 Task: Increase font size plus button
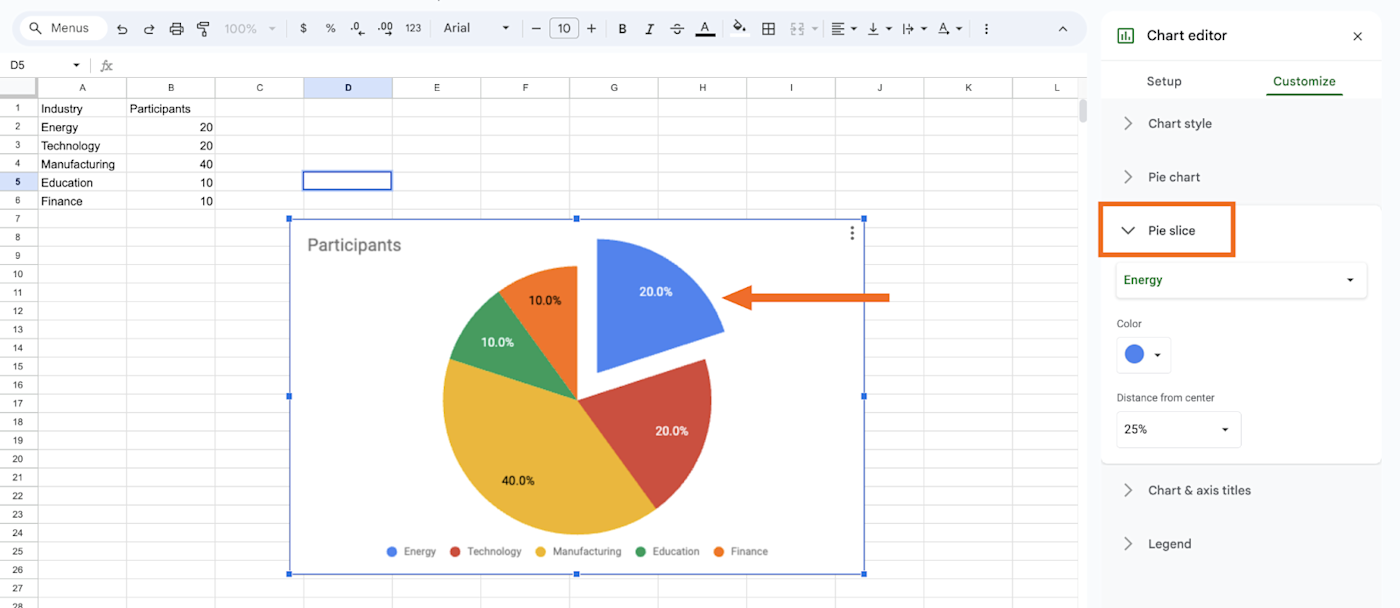591,29
